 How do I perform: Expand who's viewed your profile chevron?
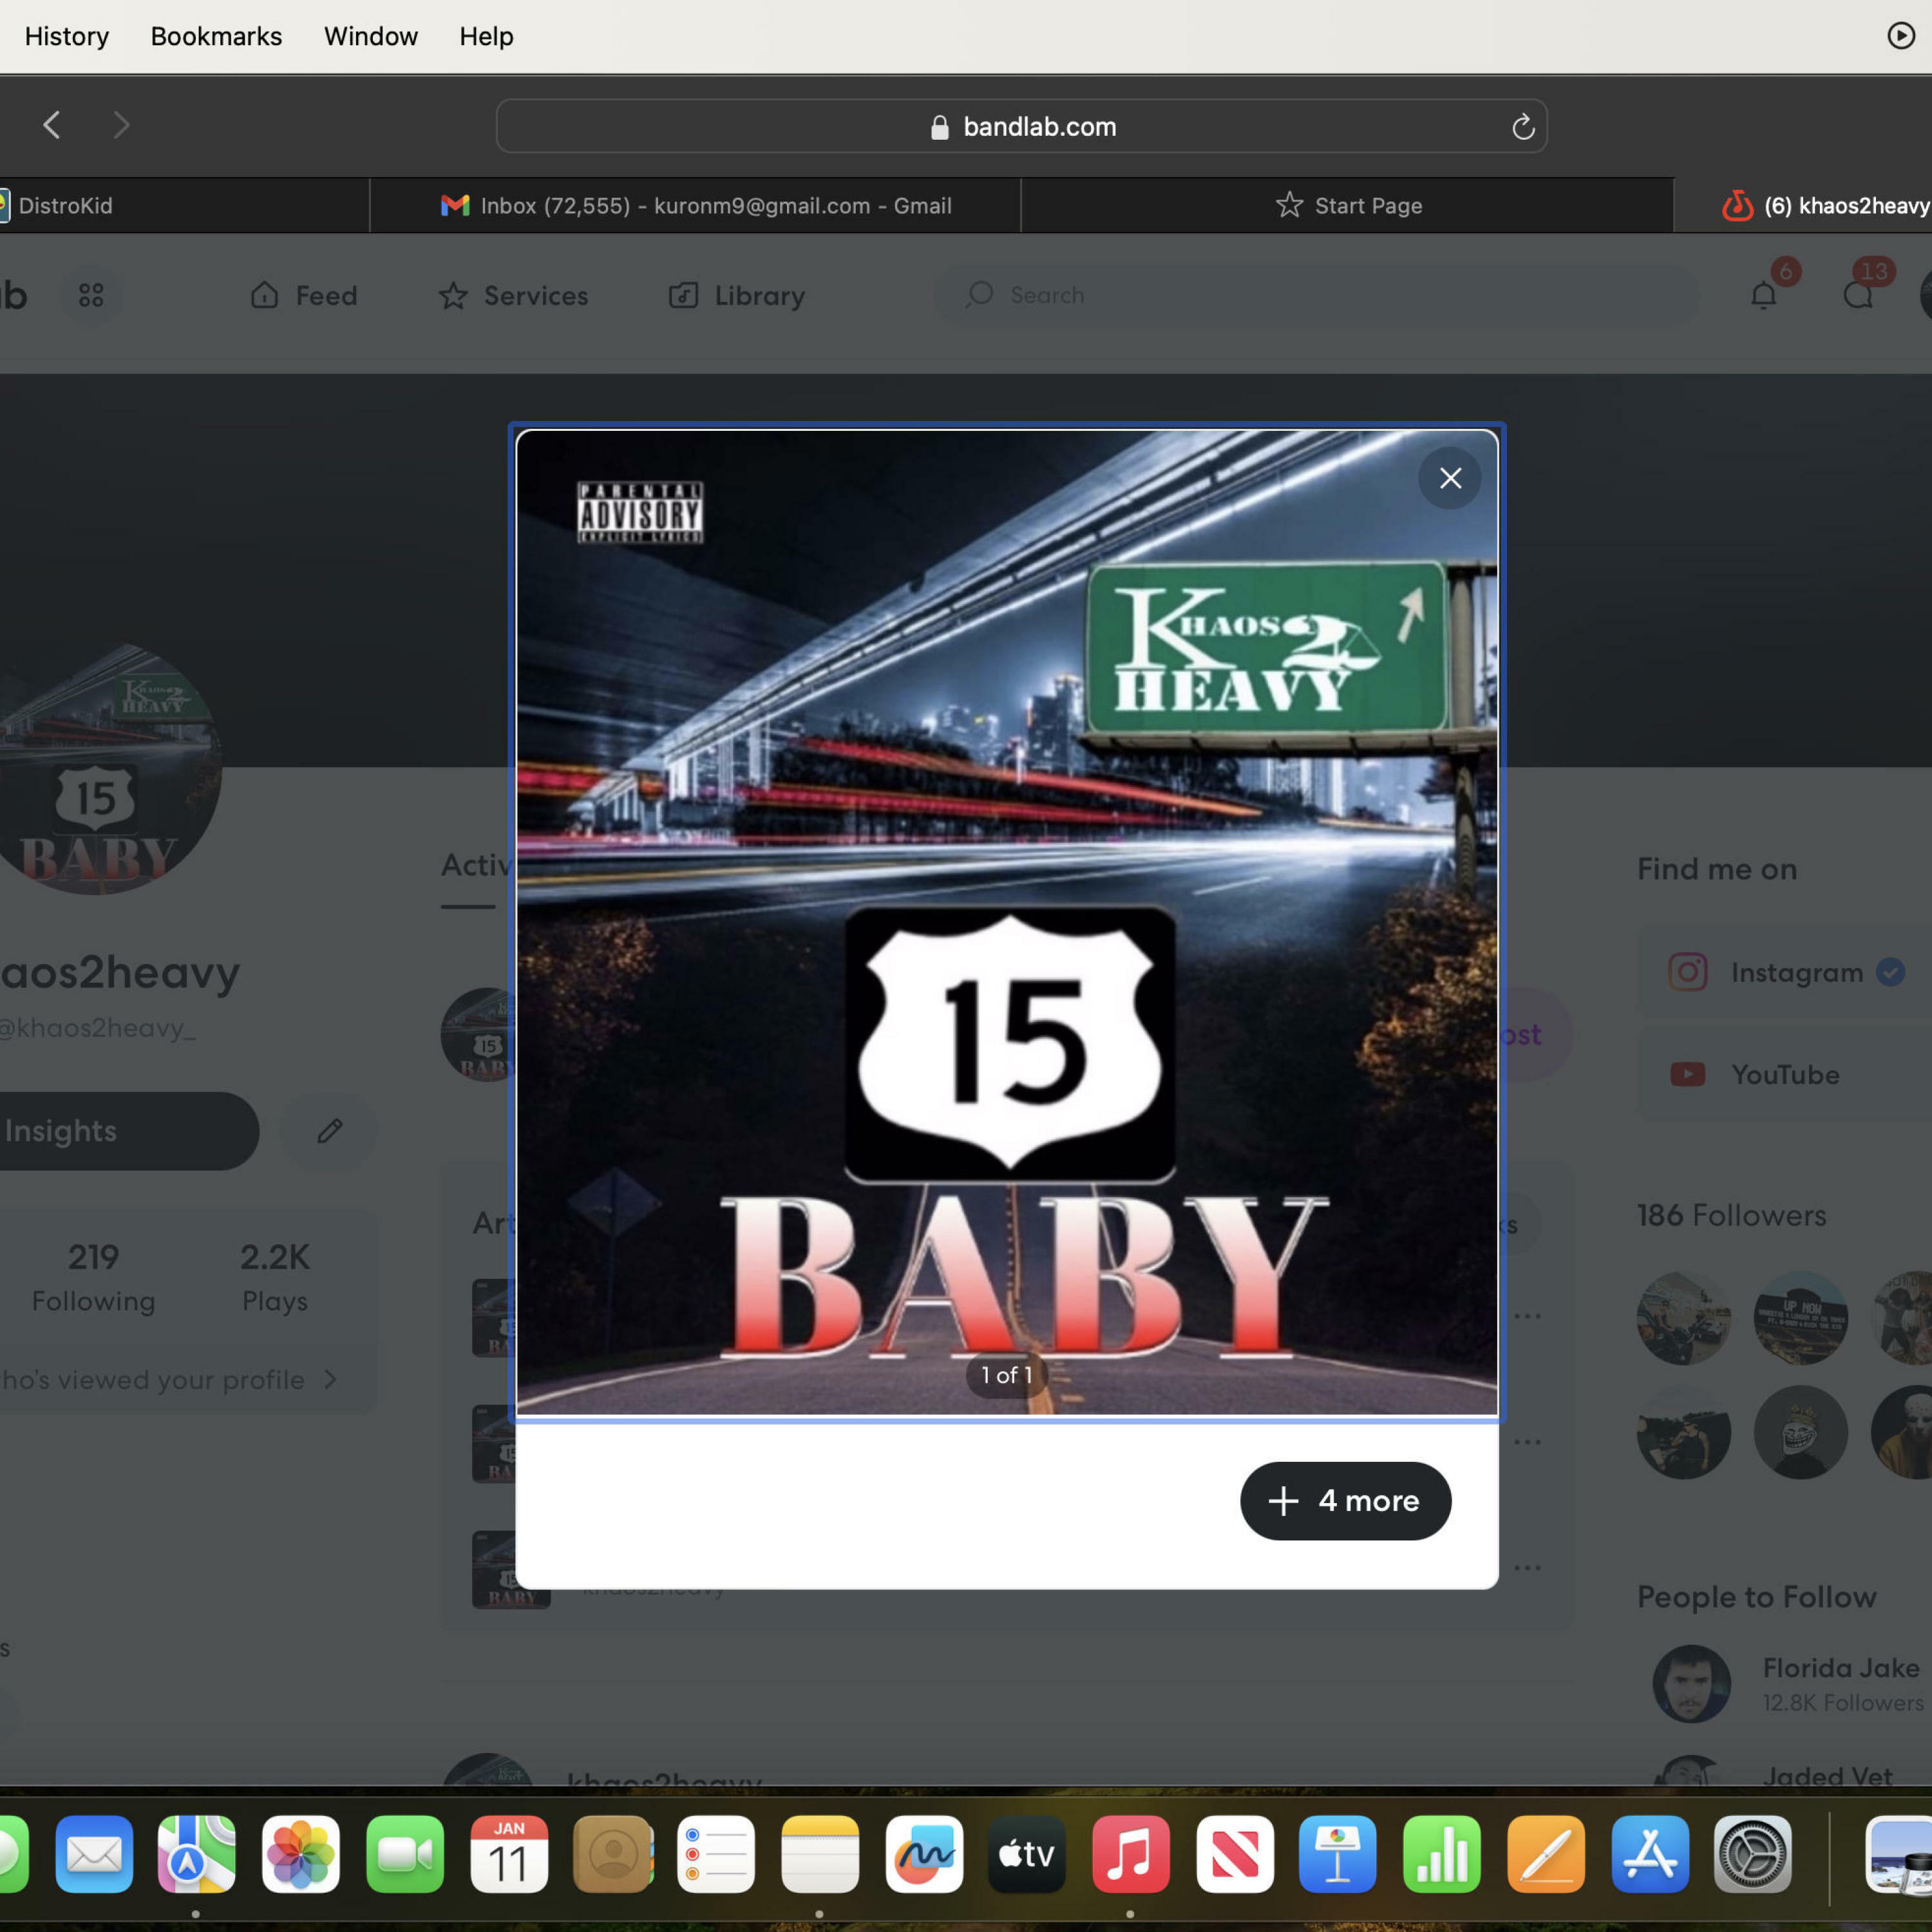tap(331, 1379)
